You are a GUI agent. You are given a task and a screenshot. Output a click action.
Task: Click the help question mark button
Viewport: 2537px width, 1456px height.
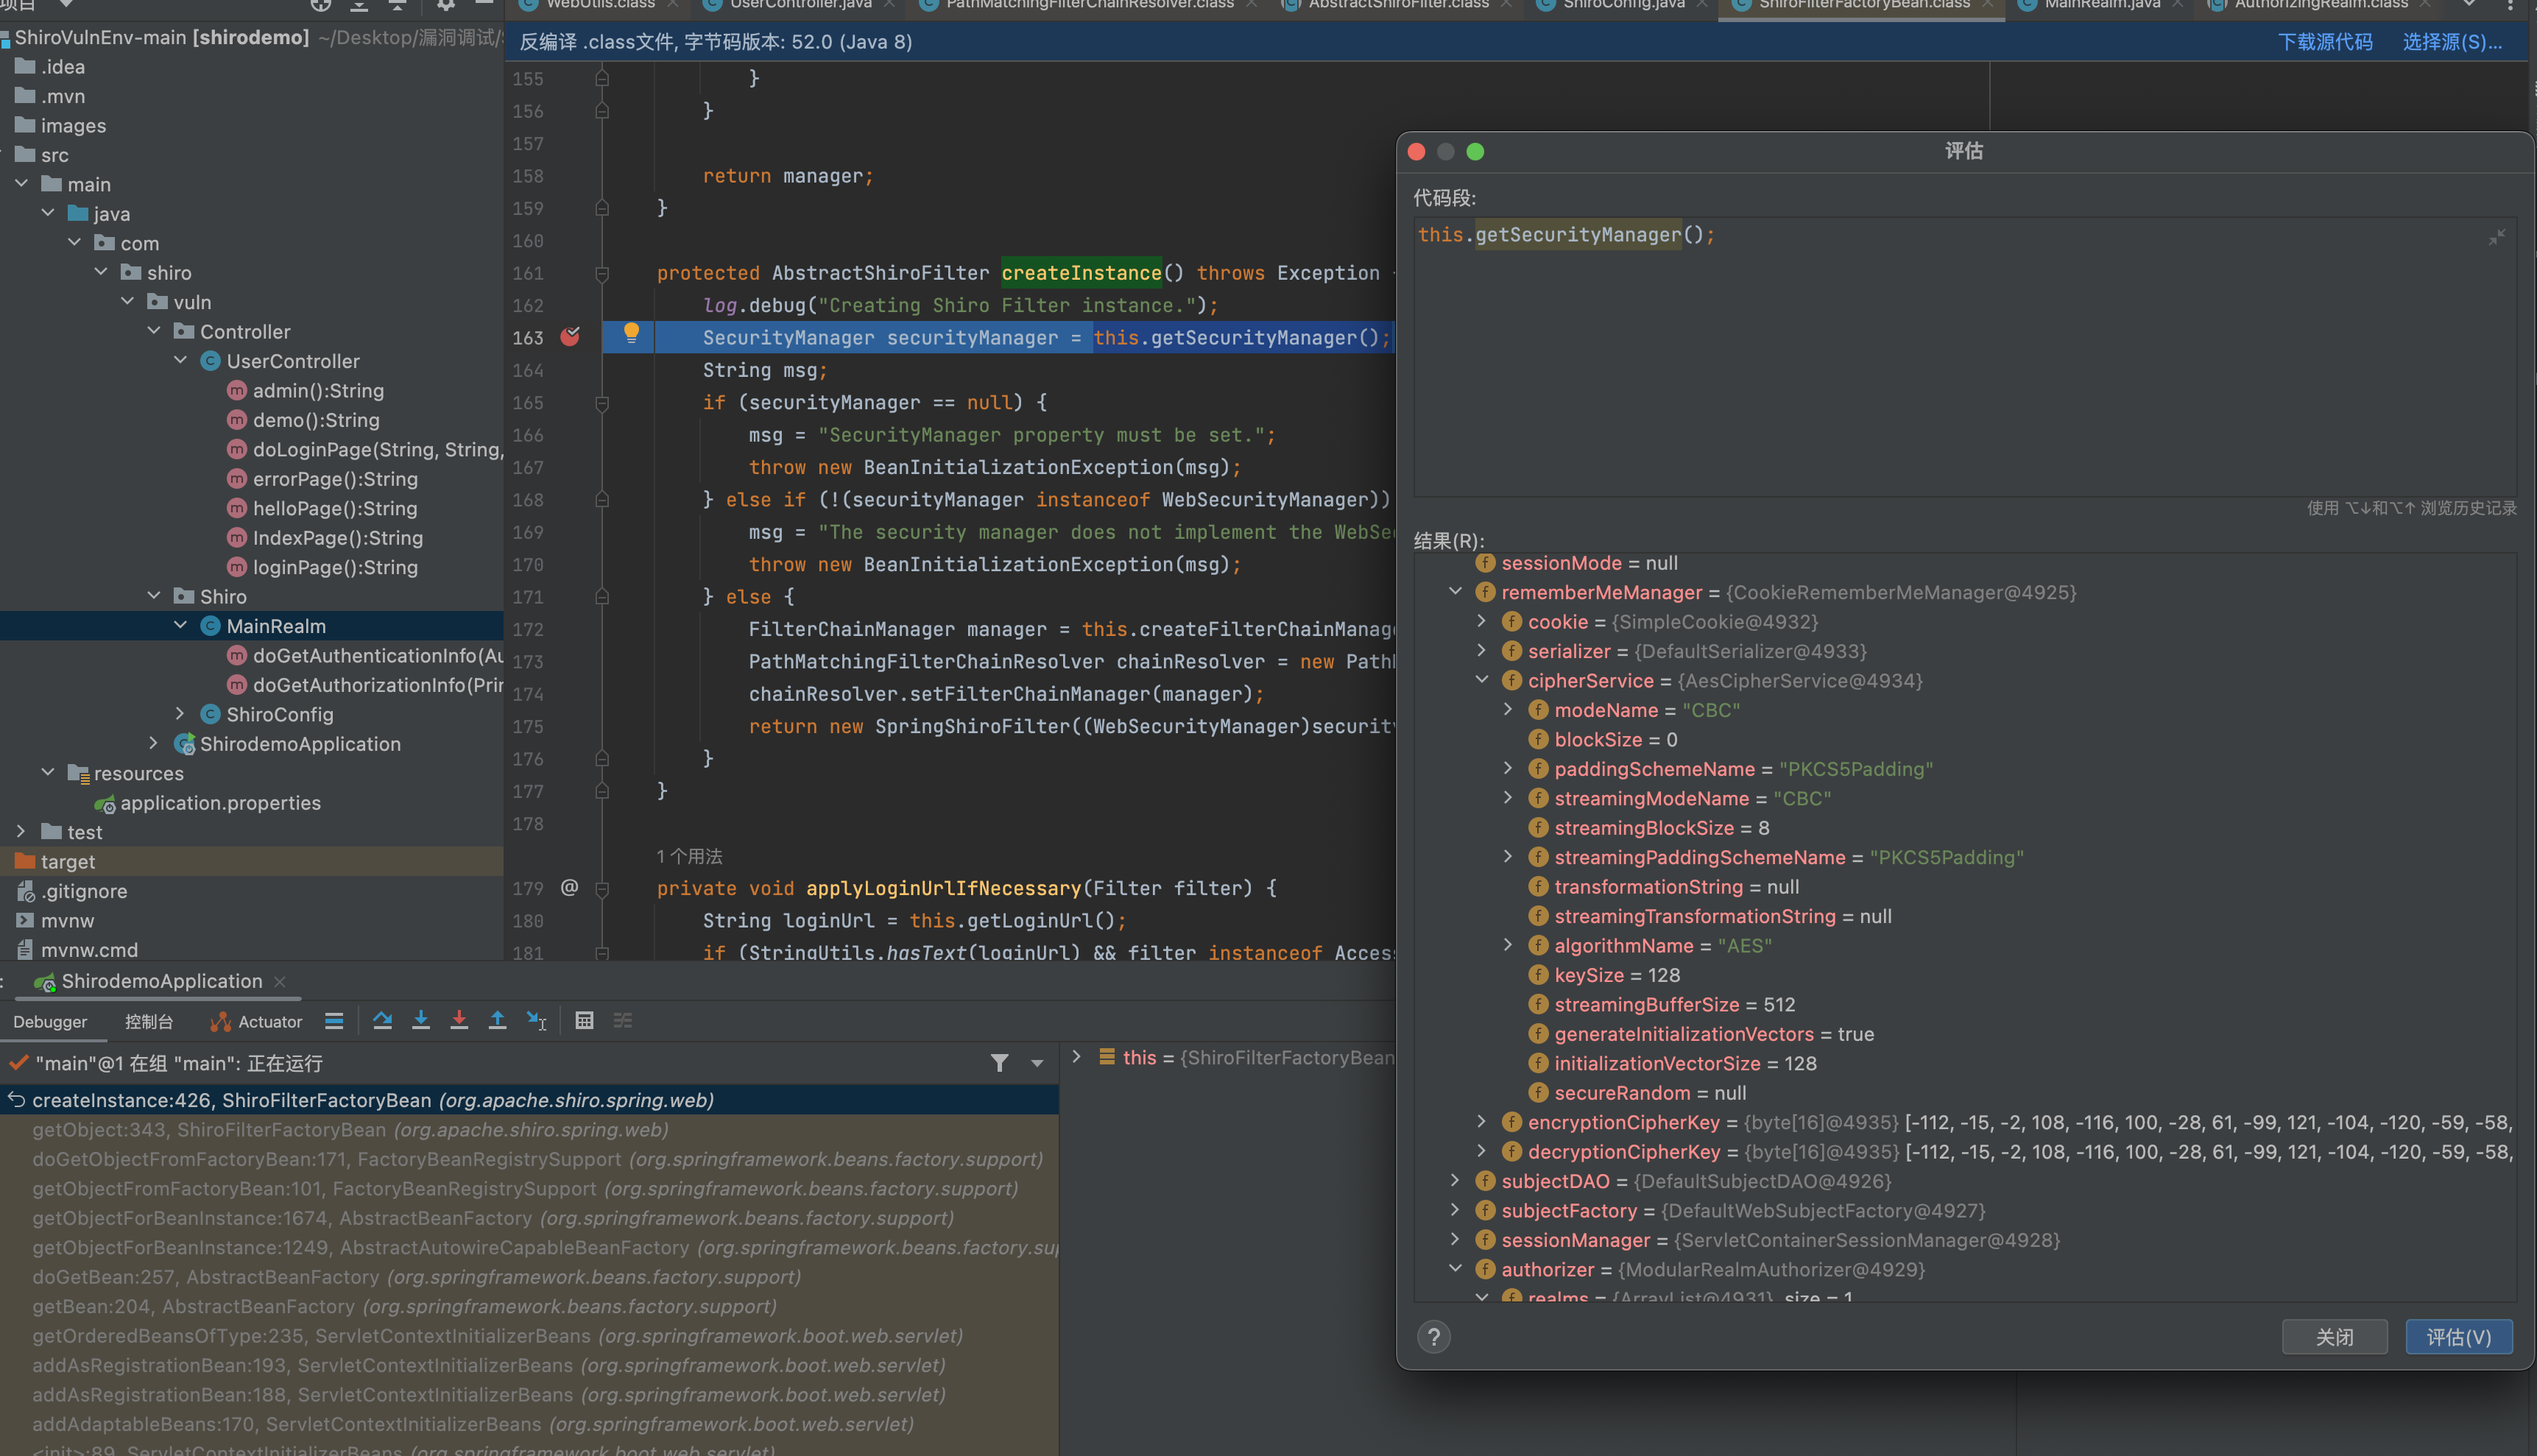1434,1337
